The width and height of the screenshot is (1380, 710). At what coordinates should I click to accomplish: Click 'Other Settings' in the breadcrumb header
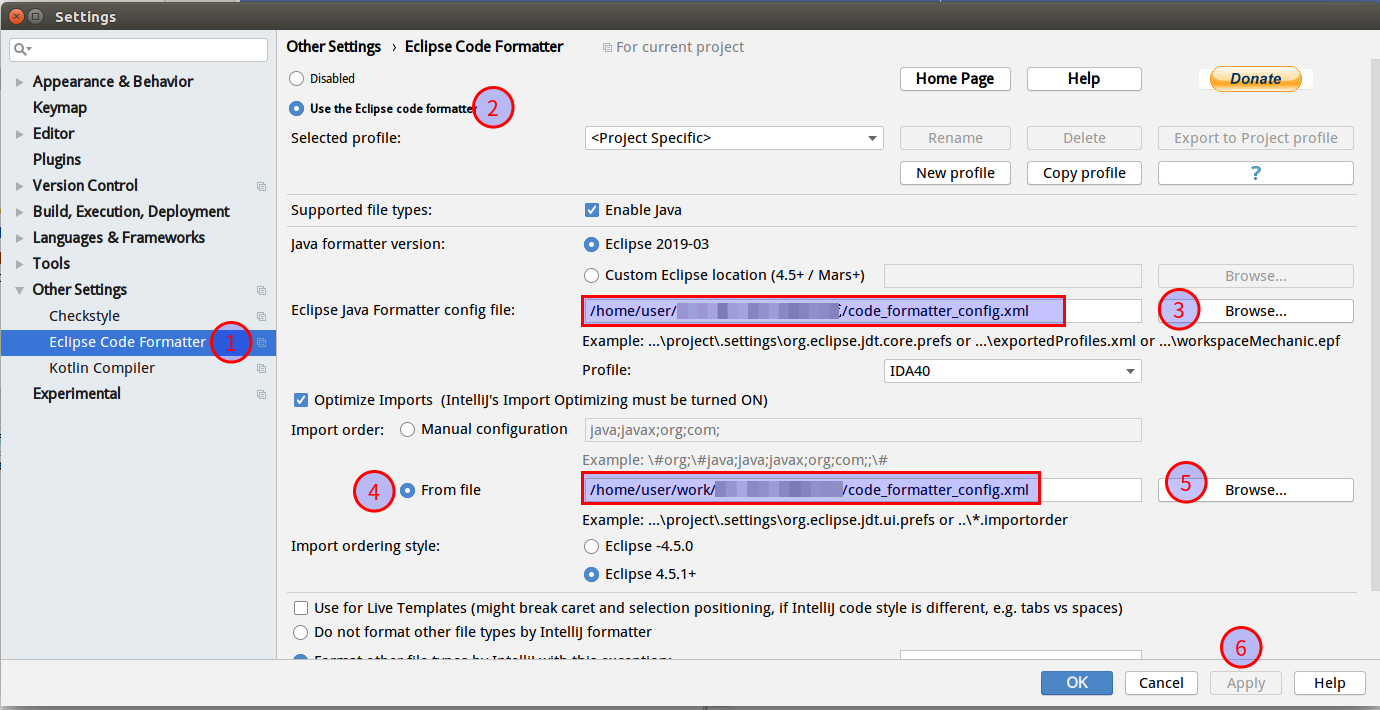coord(334,47)
